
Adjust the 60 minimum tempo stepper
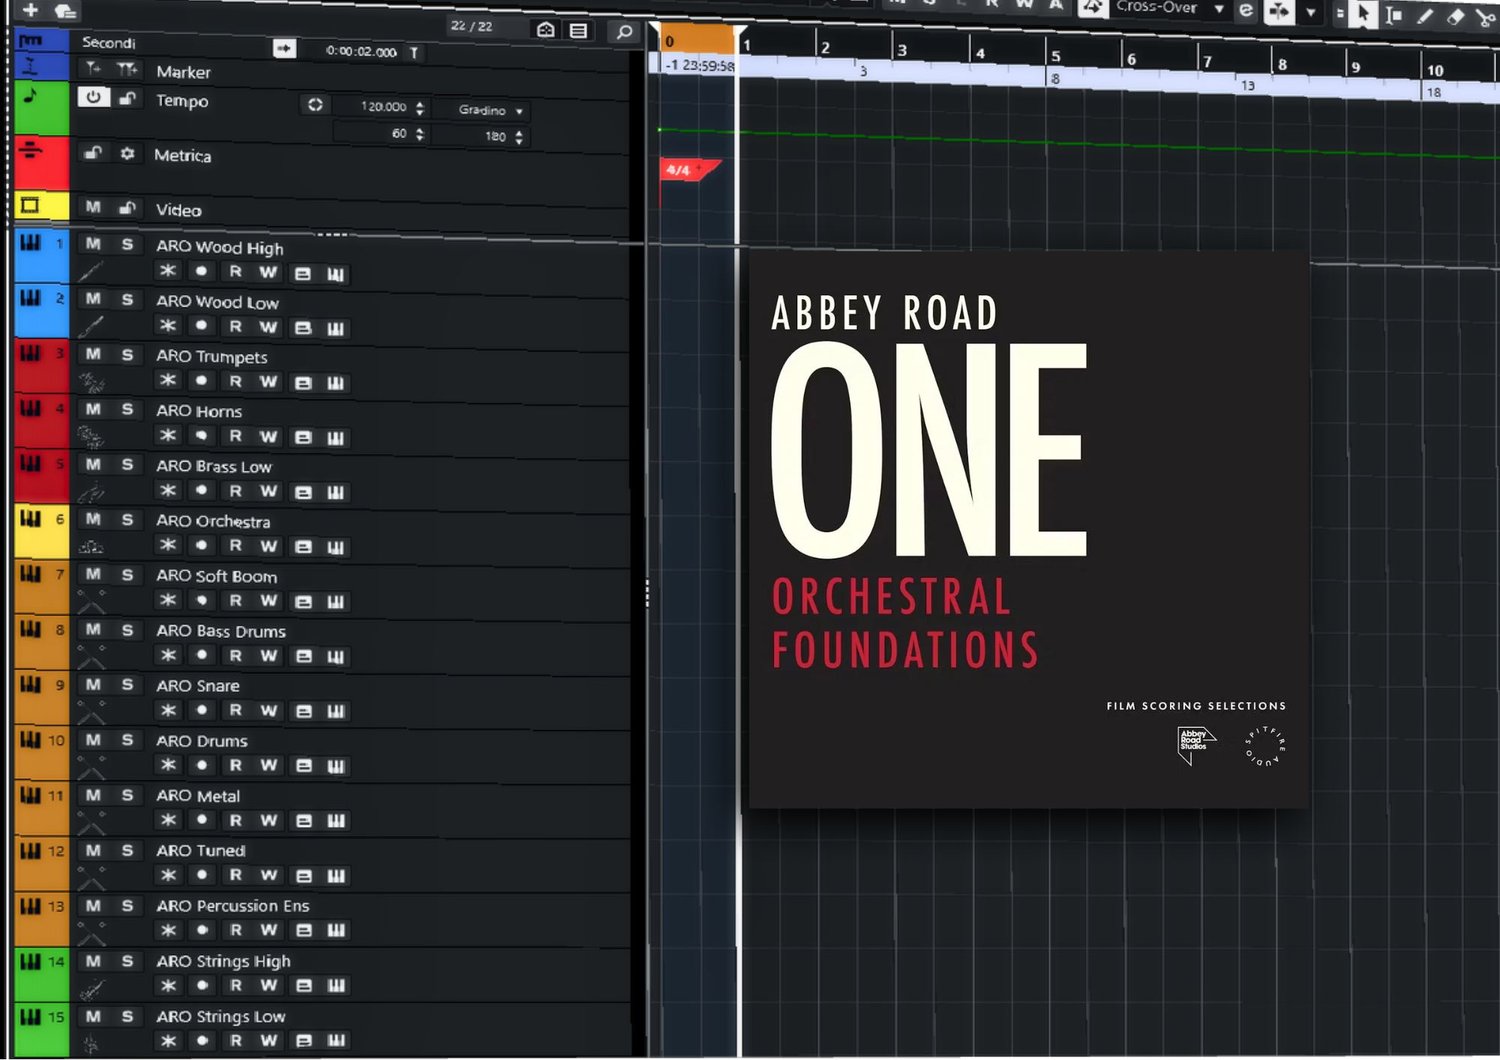point(420,134)
